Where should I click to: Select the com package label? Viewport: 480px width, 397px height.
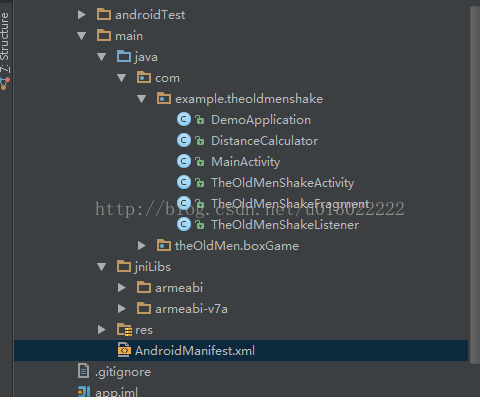pos(167,78)
